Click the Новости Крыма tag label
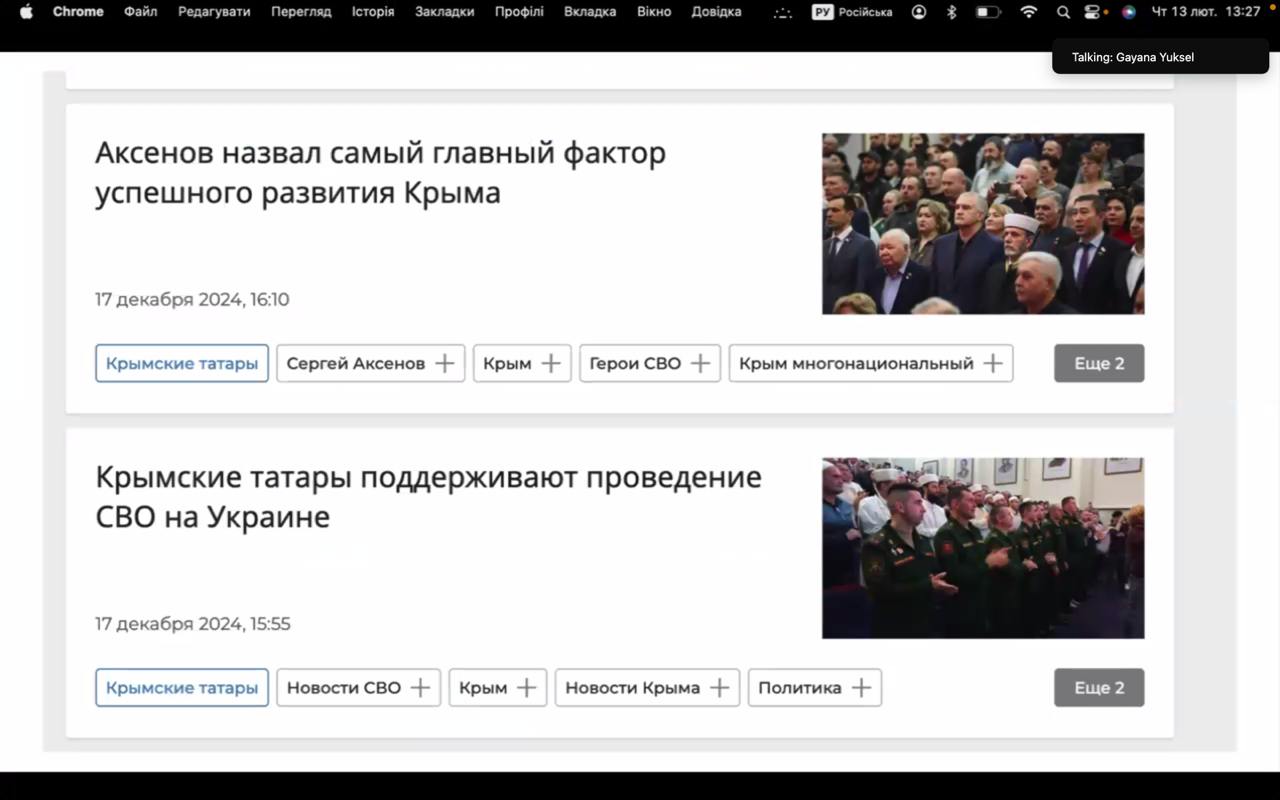1280x800 pixels. coord(632,687)
